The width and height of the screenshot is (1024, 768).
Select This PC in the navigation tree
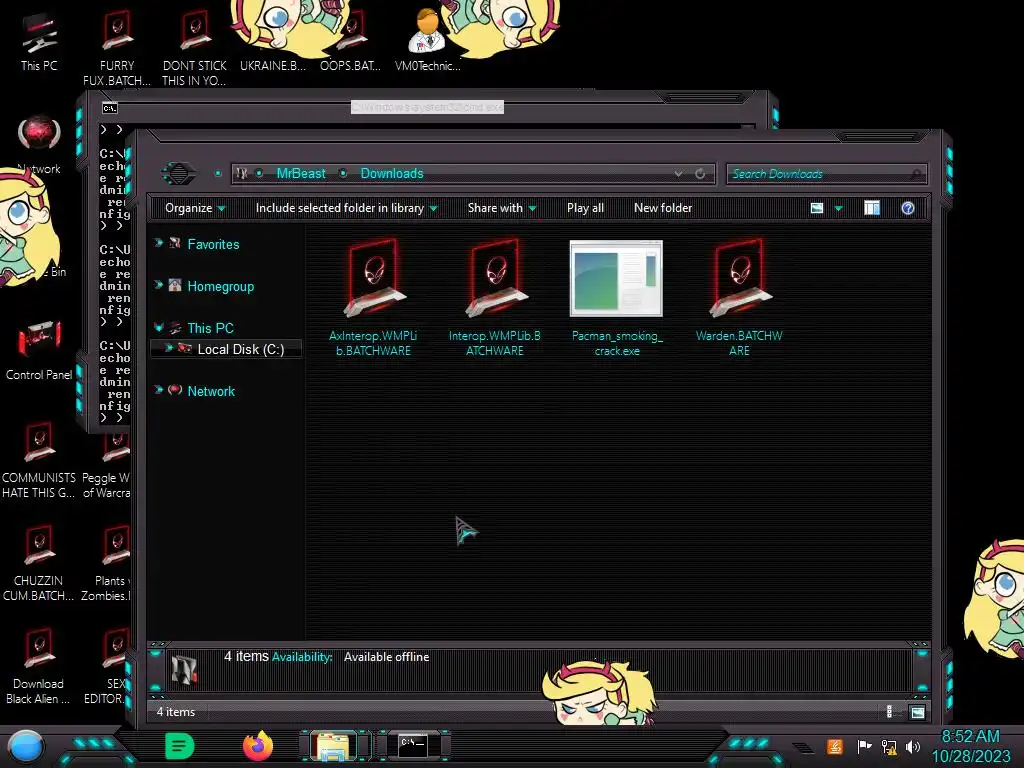click(x=210, y=328)
